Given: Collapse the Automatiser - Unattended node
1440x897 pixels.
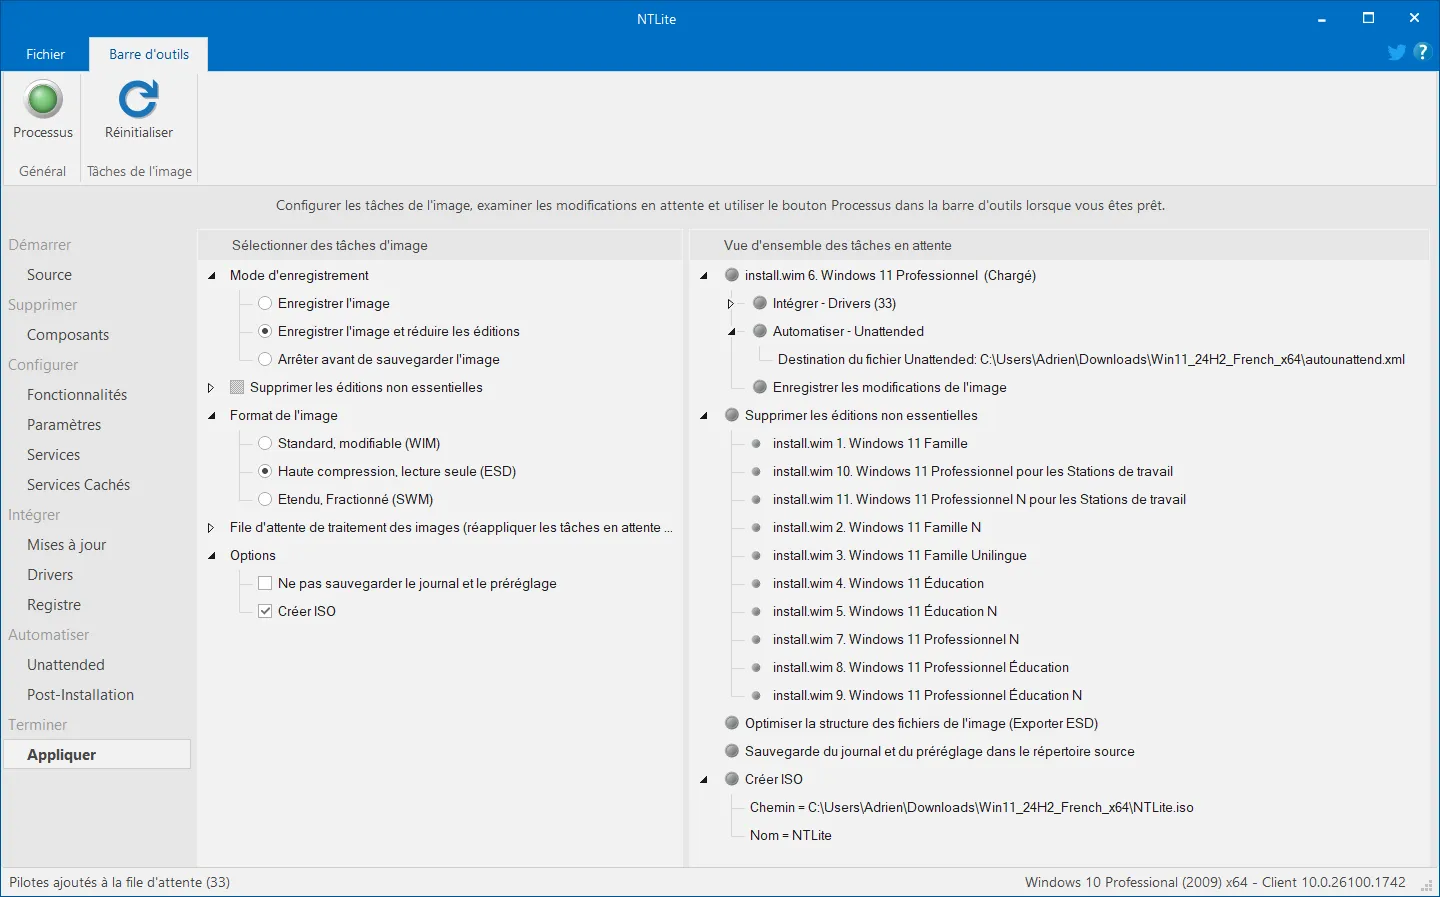Looking at the screenshot, I should (731, 331).
